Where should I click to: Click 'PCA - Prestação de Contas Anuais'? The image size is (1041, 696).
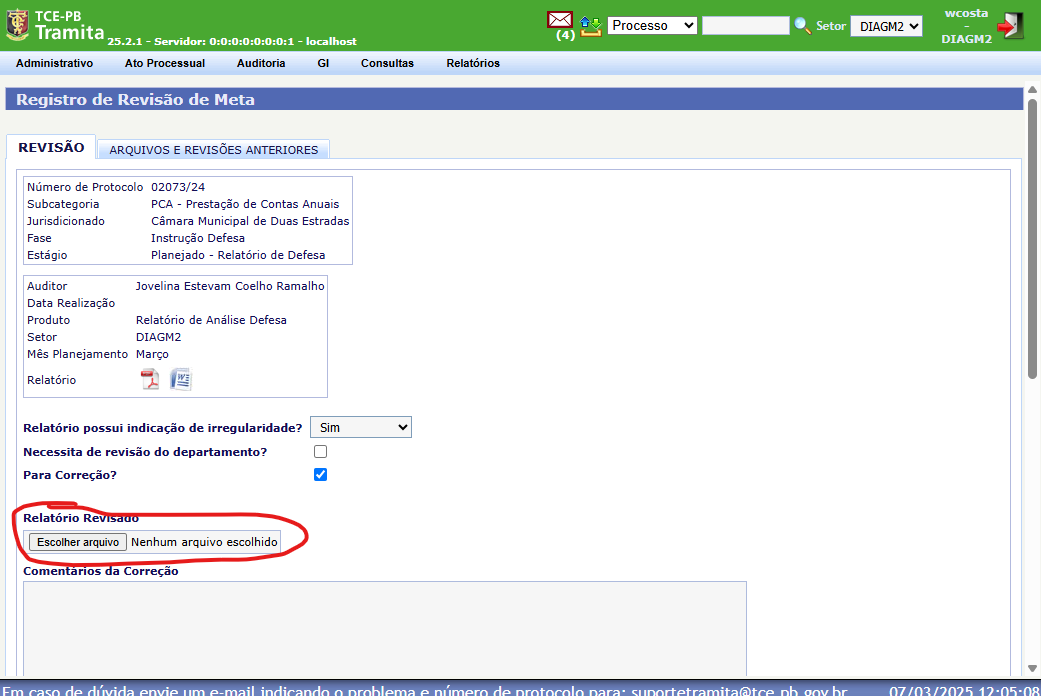pos(245,204)
